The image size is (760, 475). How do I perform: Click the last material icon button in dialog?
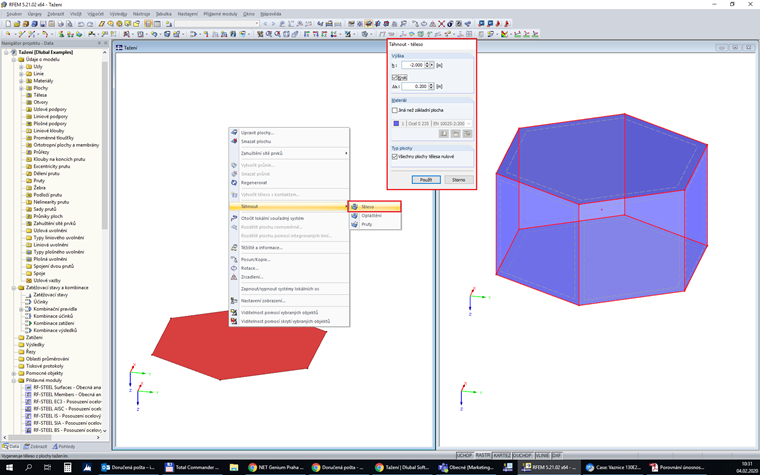pos(467,134)
